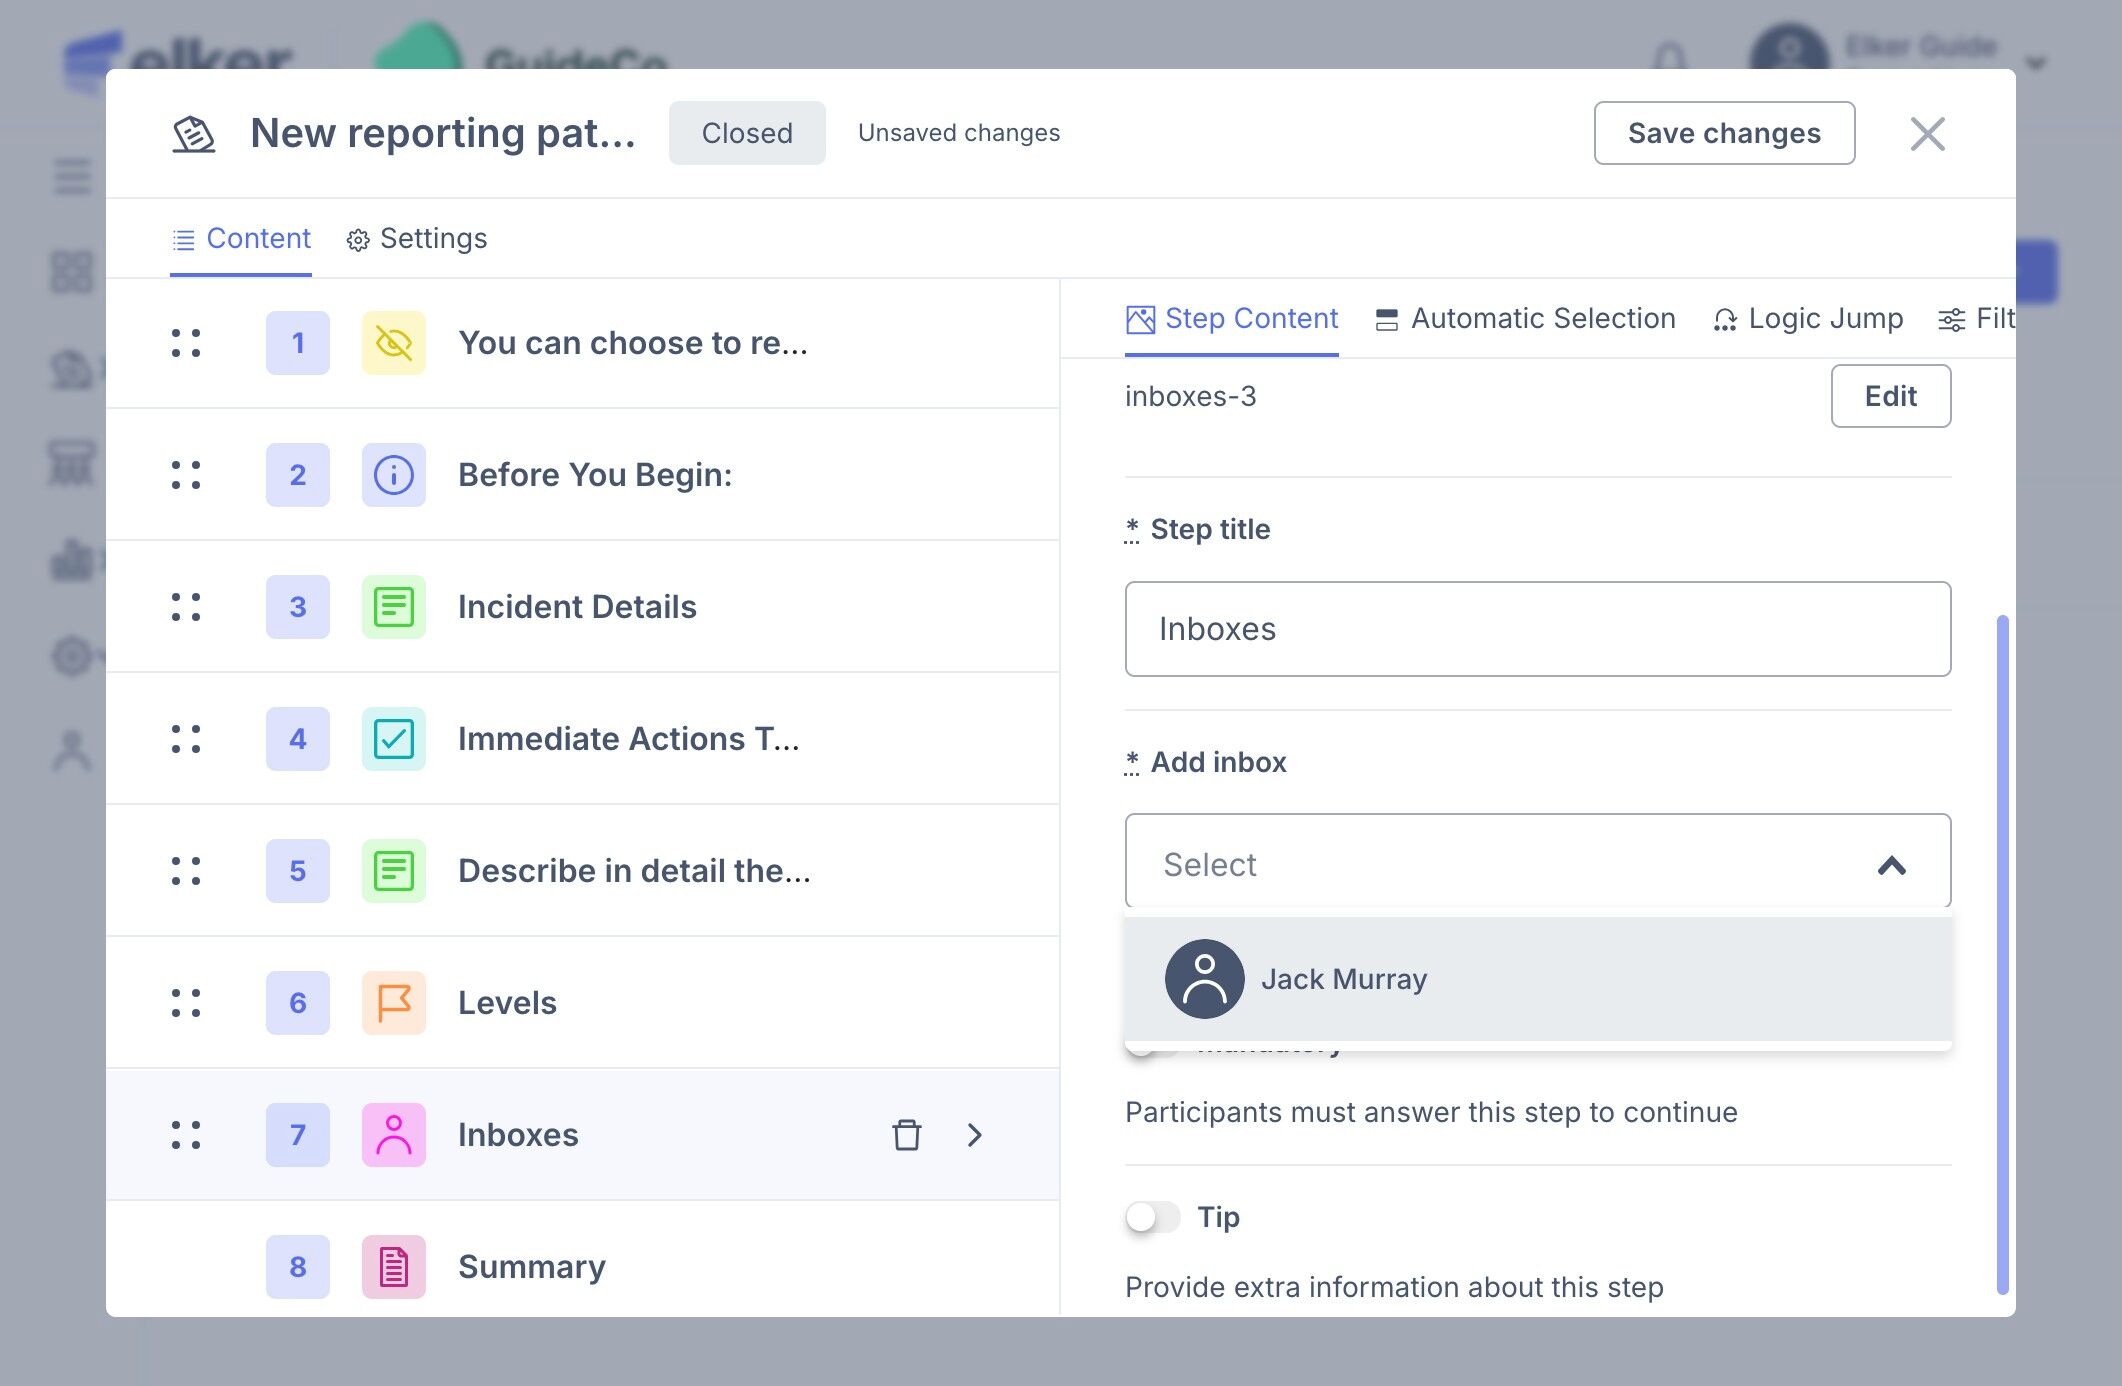
Task: Switch to the Settings tab
Action: [417, 239]
